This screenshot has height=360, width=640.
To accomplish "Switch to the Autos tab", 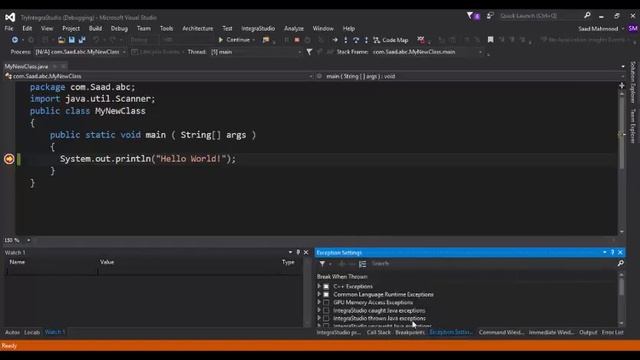I will (x=12, y=332).
